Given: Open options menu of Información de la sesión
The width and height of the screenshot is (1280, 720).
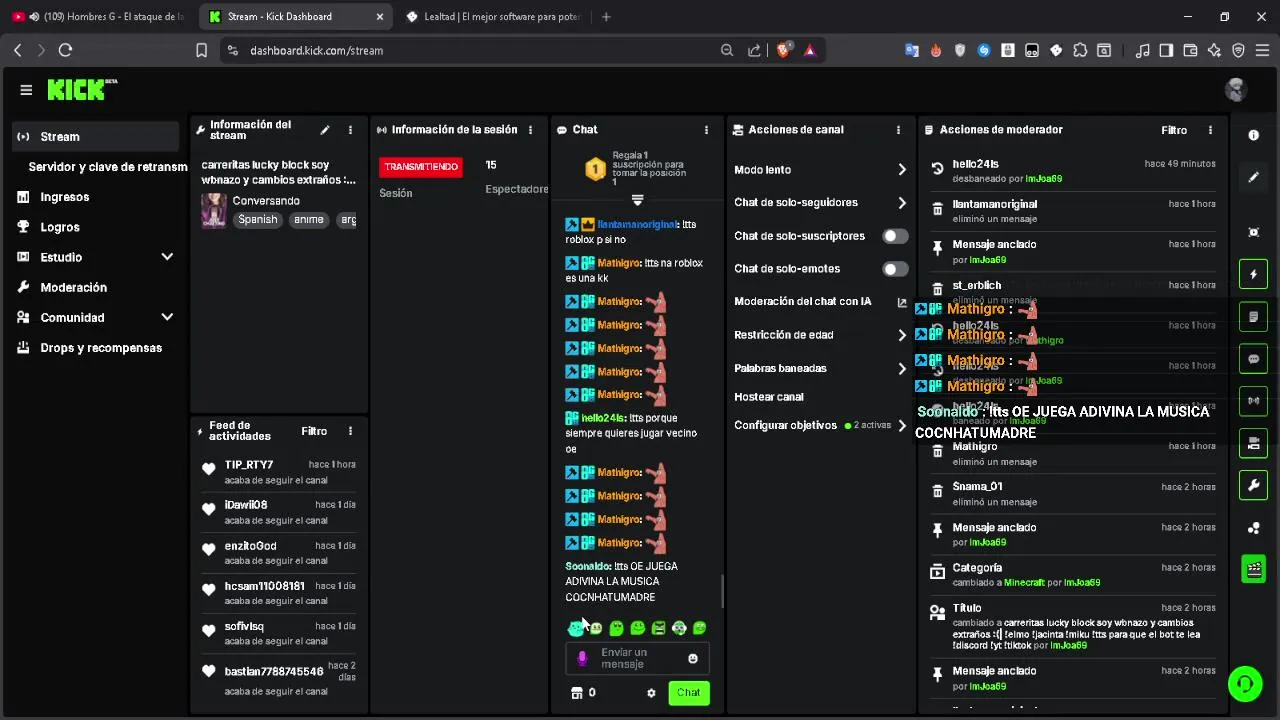Looking at the screenshot, I should [x=531, y=130].
